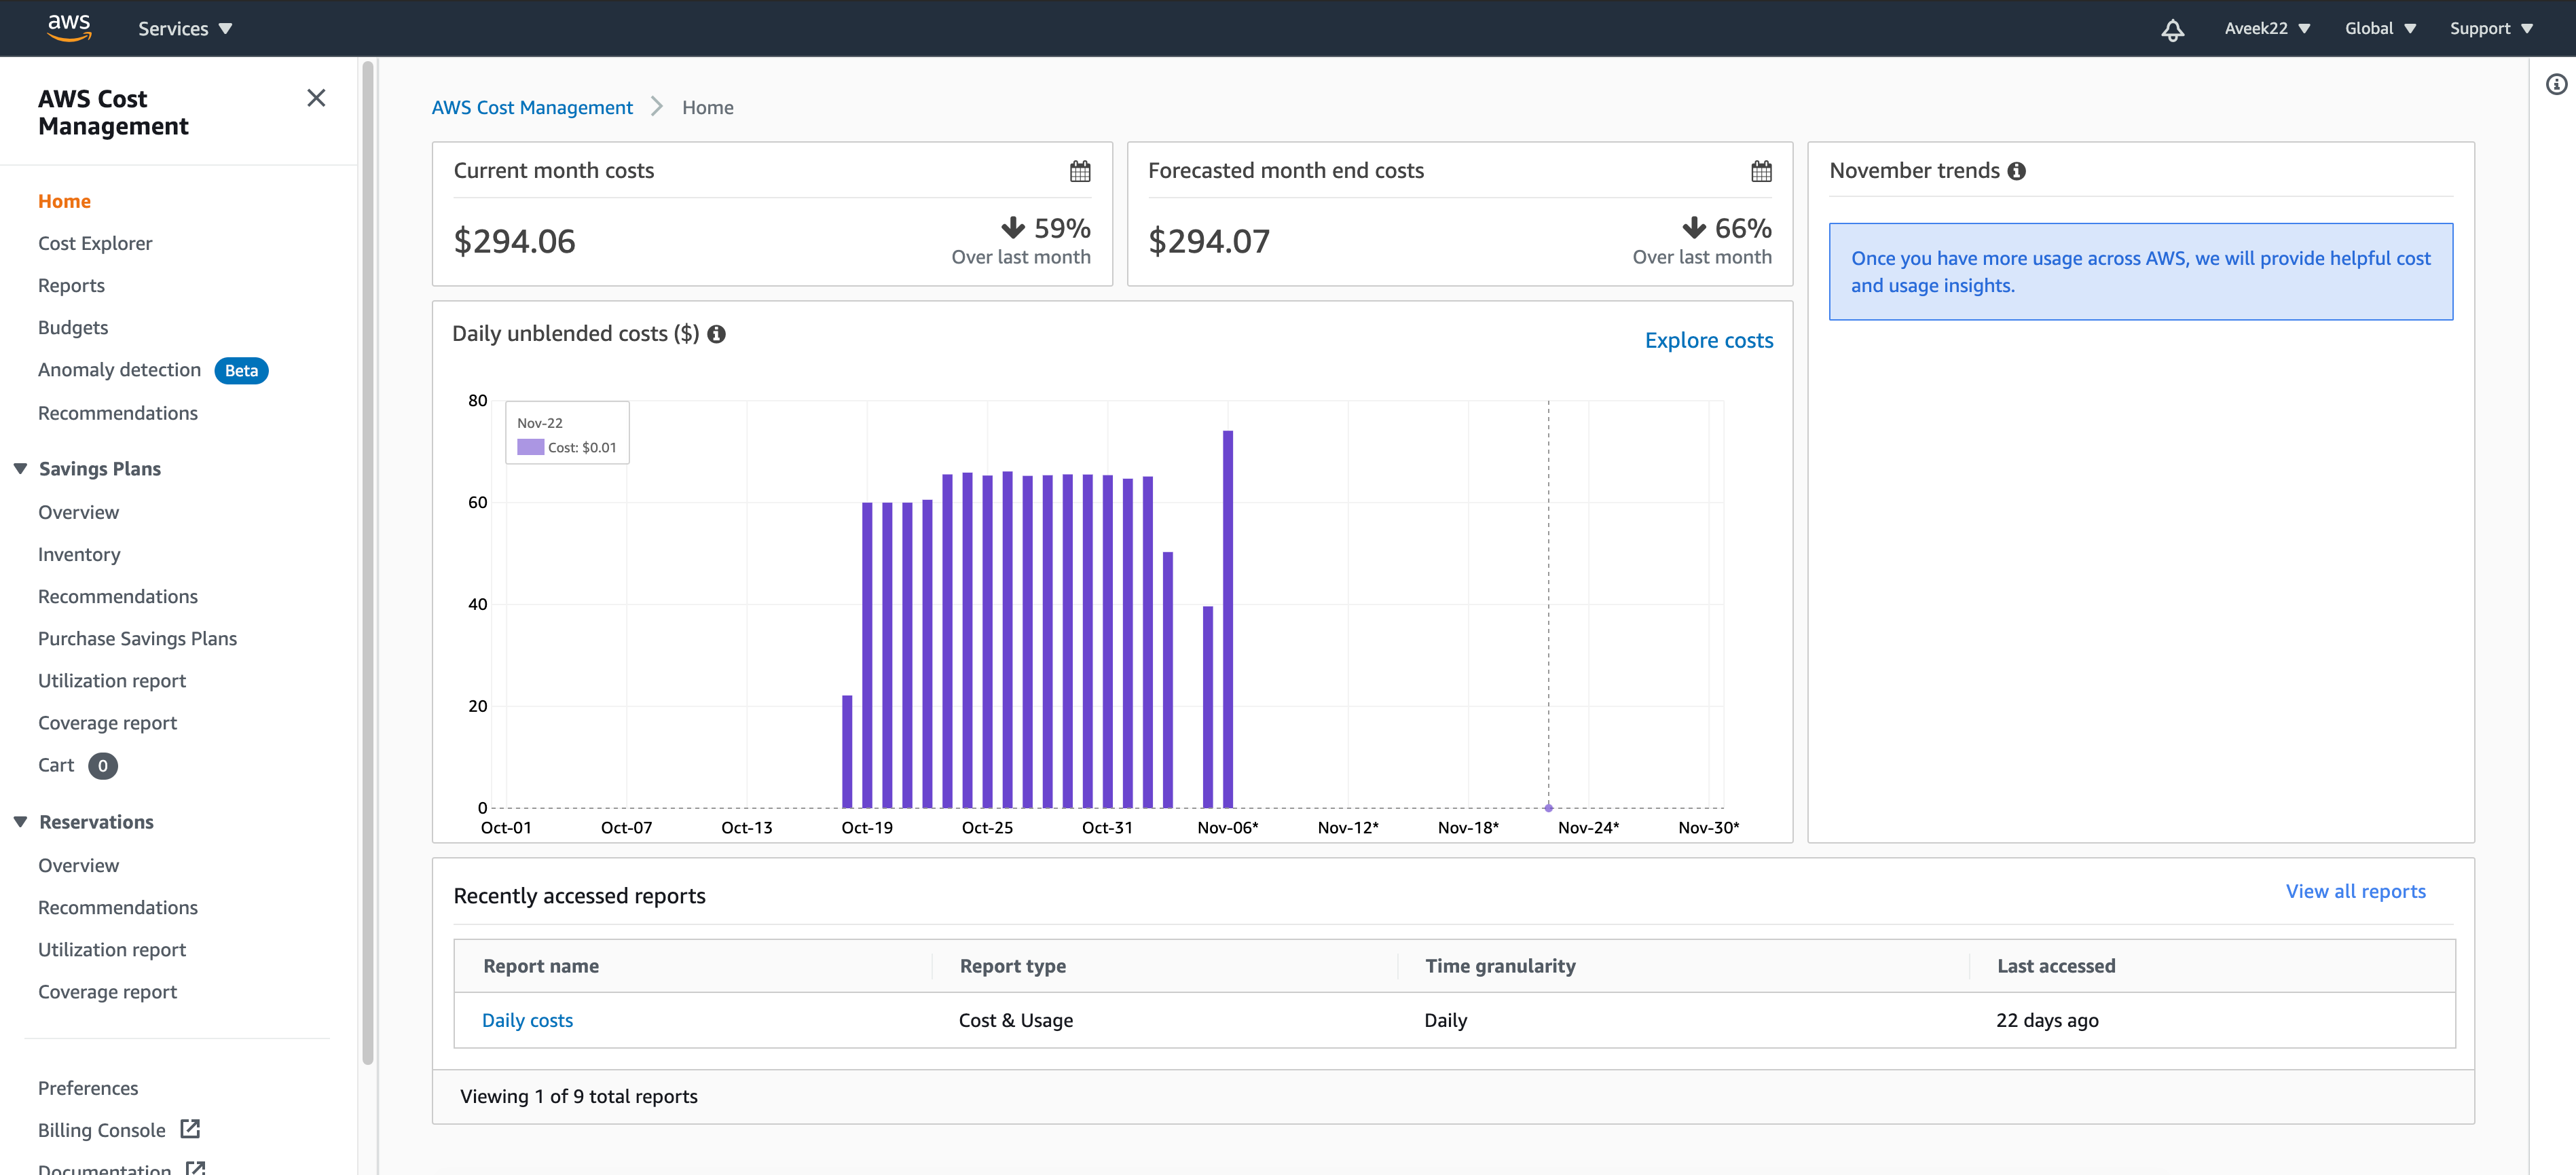Click the AWS logo icon
The image size is (2576, 1175).
click(69, 27)
